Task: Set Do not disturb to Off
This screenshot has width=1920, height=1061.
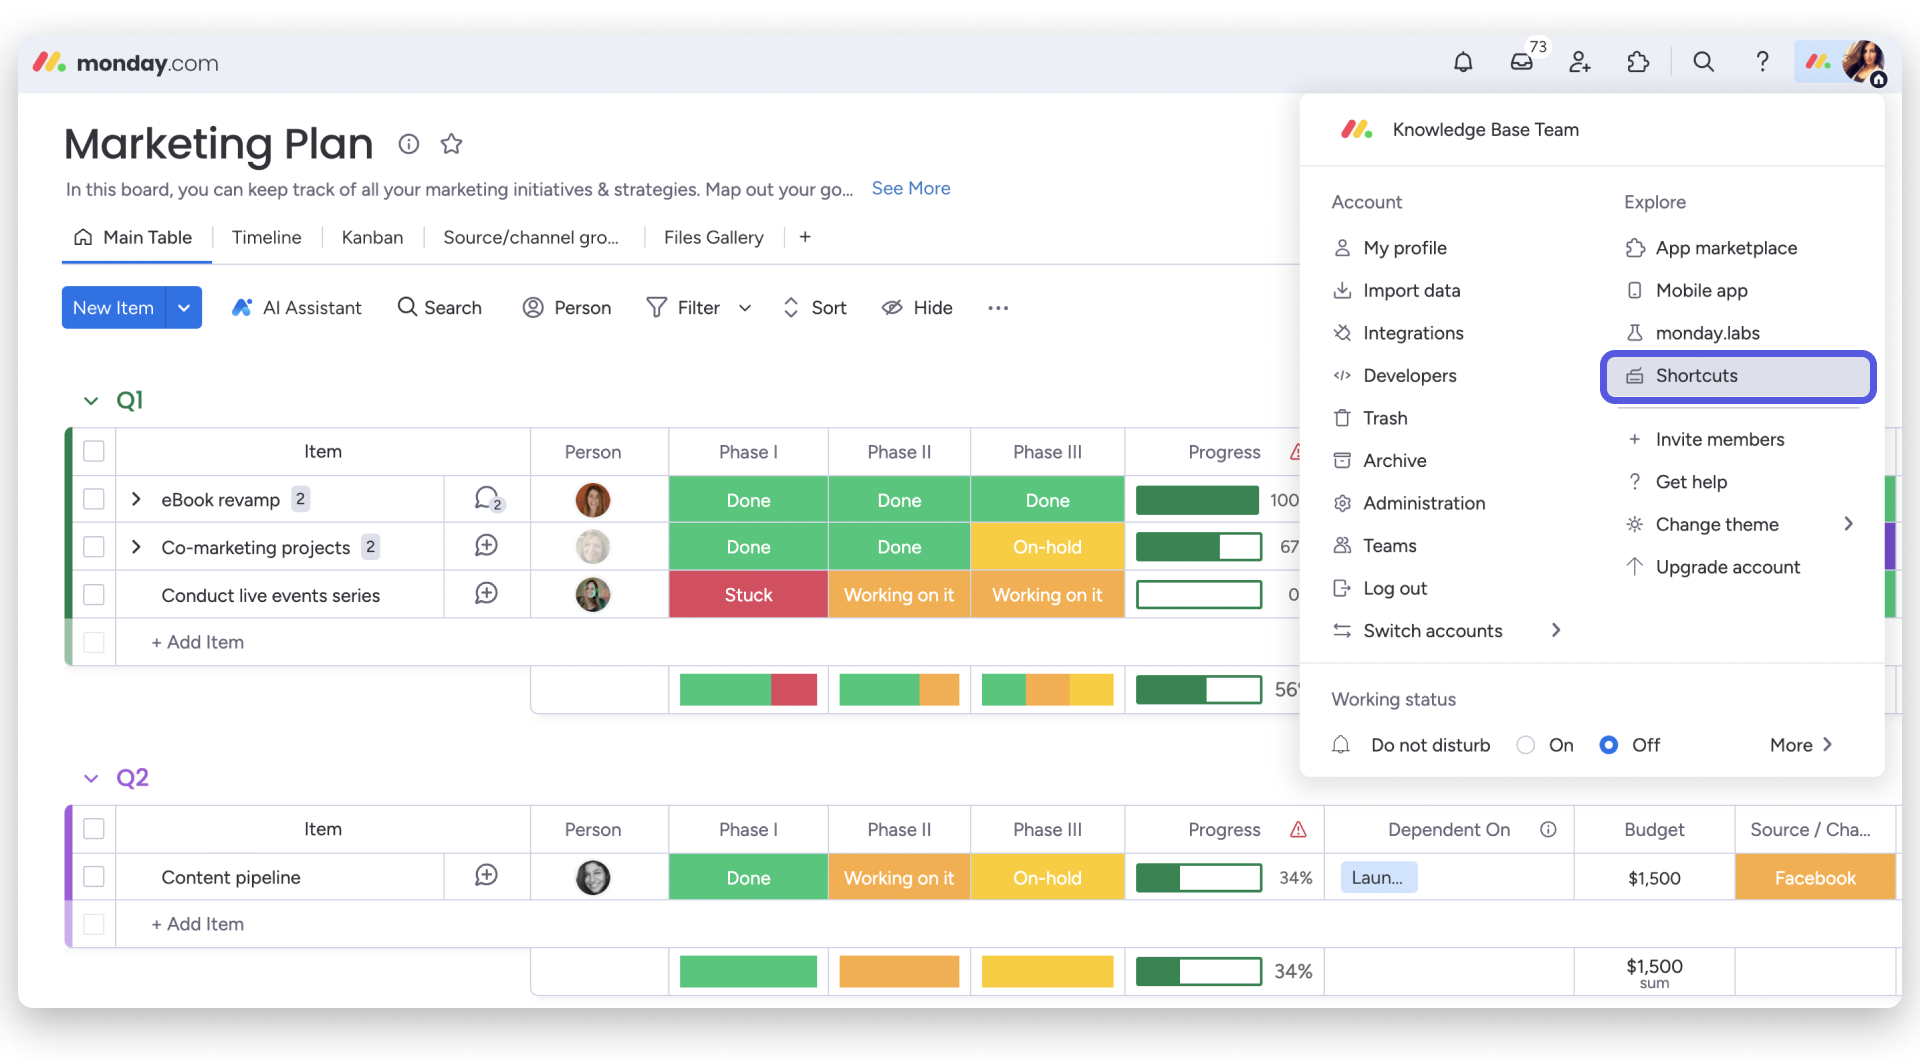Action: (1609, 745)
